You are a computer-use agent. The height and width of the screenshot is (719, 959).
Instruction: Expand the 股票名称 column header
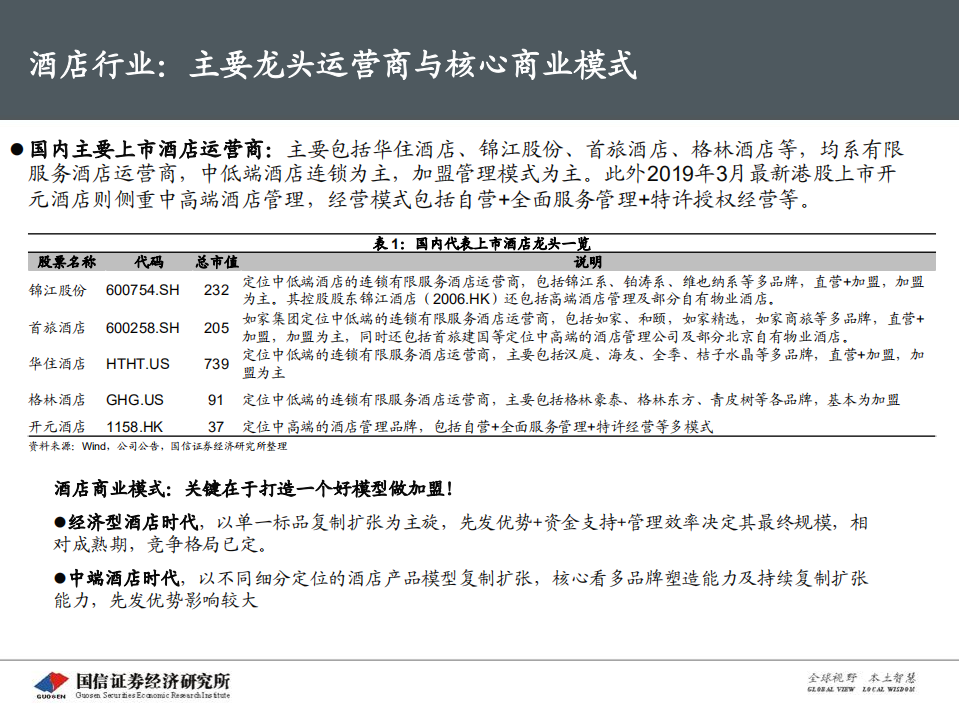click(x=65, y=261)
